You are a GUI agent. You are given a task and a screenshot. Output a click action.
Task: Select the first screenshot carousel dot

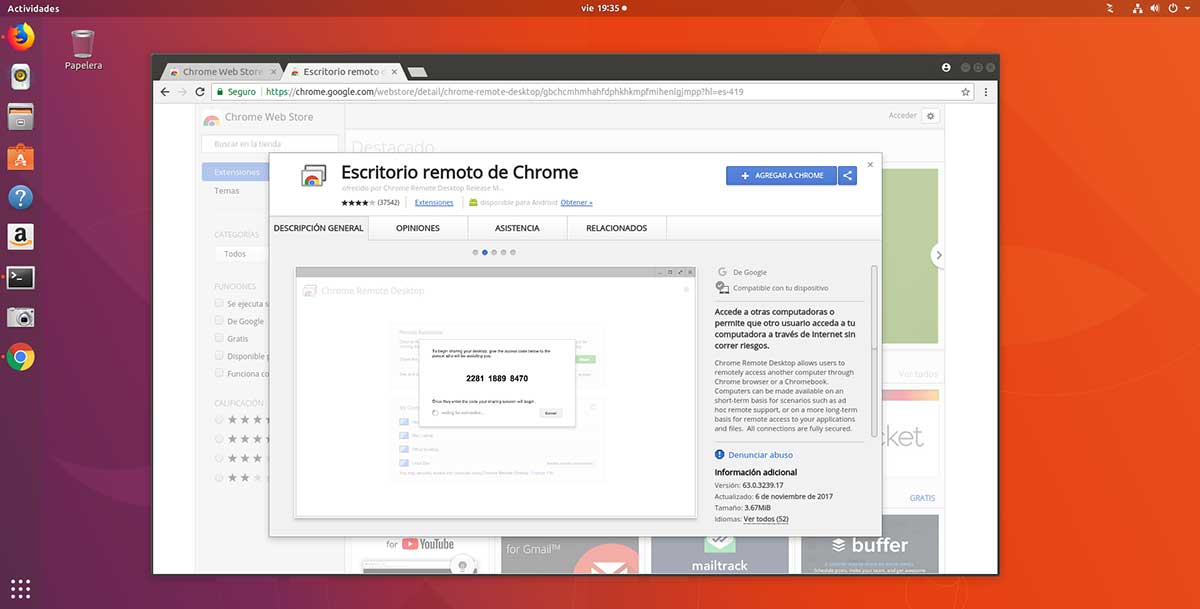(x=475, y=252)
